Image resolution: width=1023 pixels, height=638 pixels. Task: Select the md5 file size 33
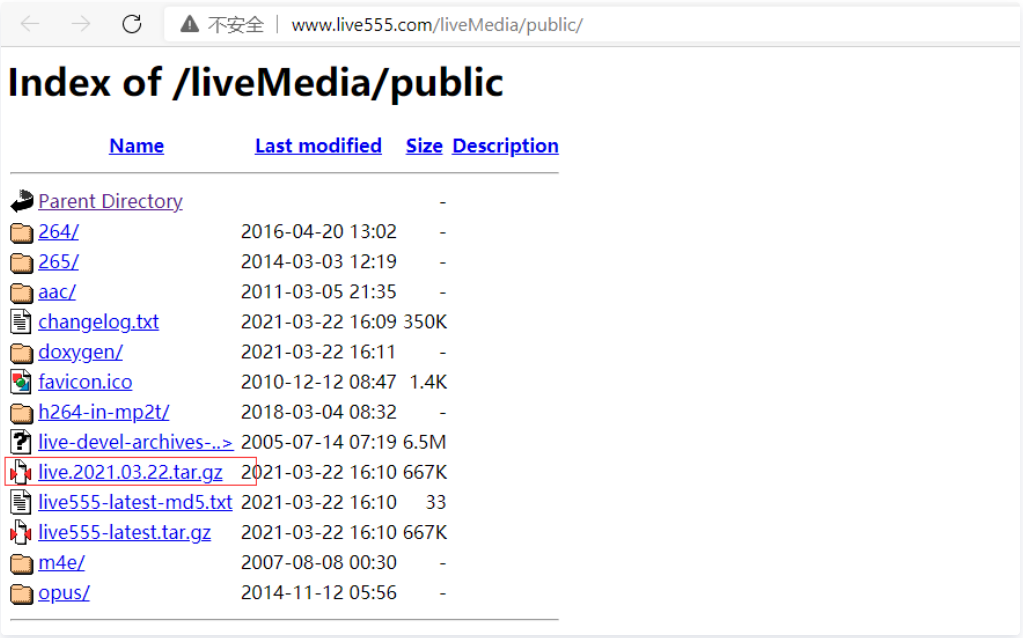436,502
